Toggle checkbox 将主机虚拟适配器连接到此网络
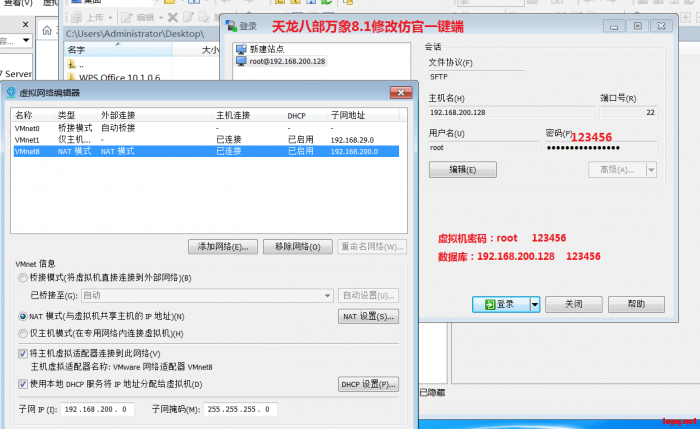The width and height of the screenshot is (700, 429). coord(23,354)
